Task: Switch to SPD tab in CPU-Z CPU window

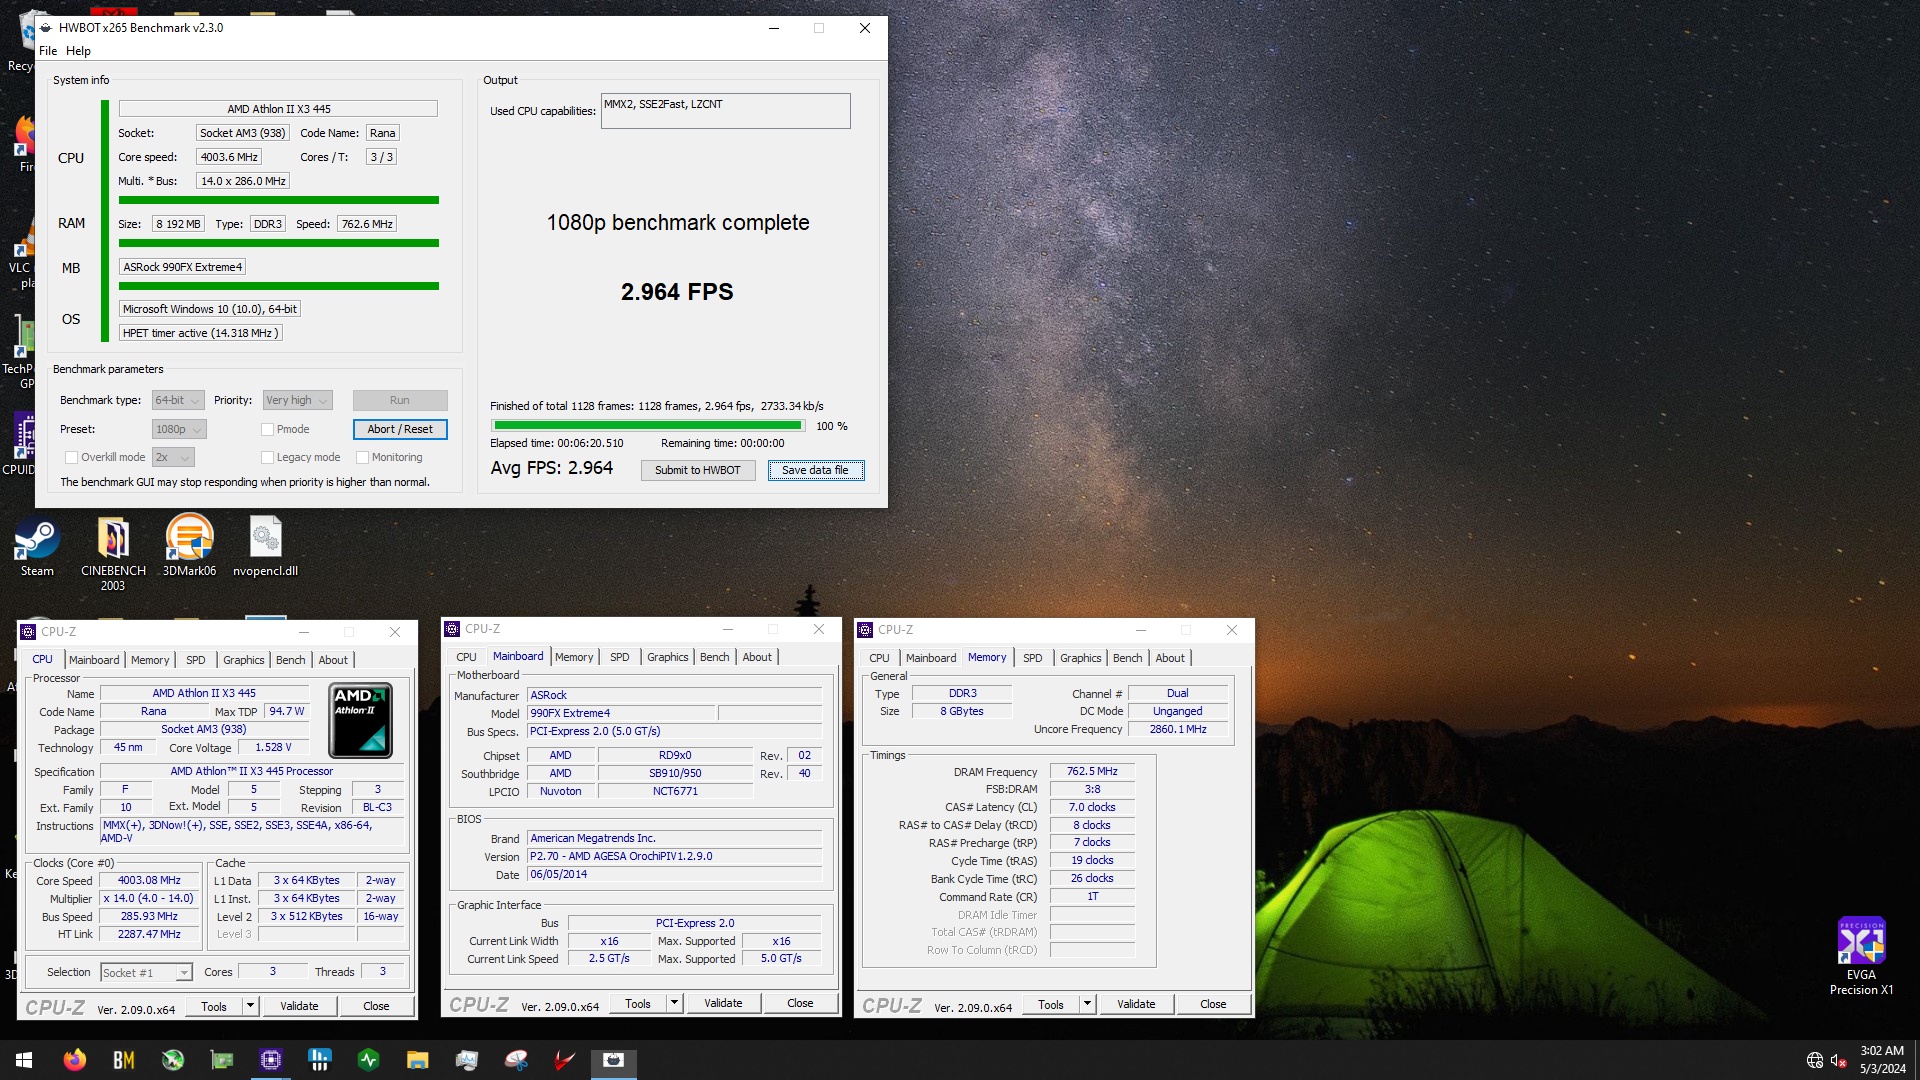Action: (x=196, y=660)
